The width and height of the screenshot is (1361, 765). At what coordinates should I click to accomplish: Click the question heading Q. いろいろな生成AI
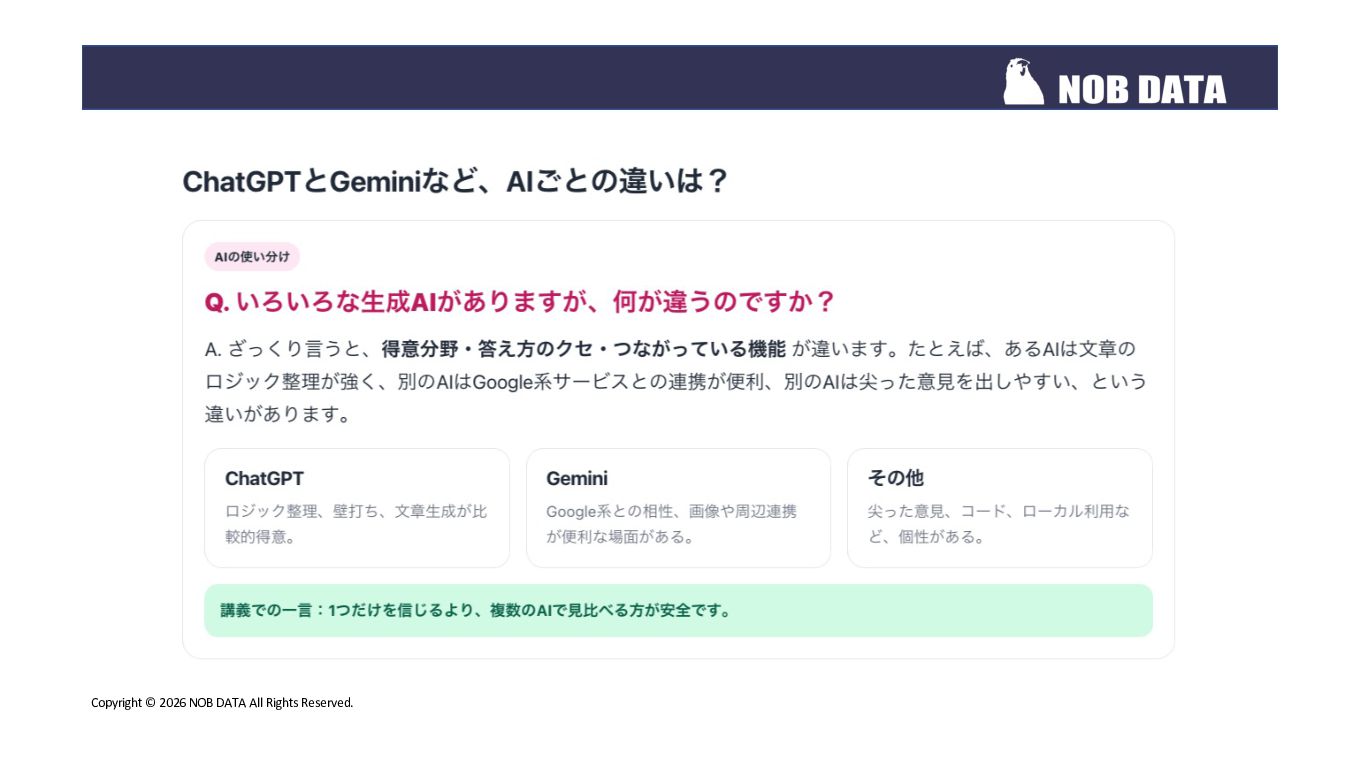coord(520,302)
